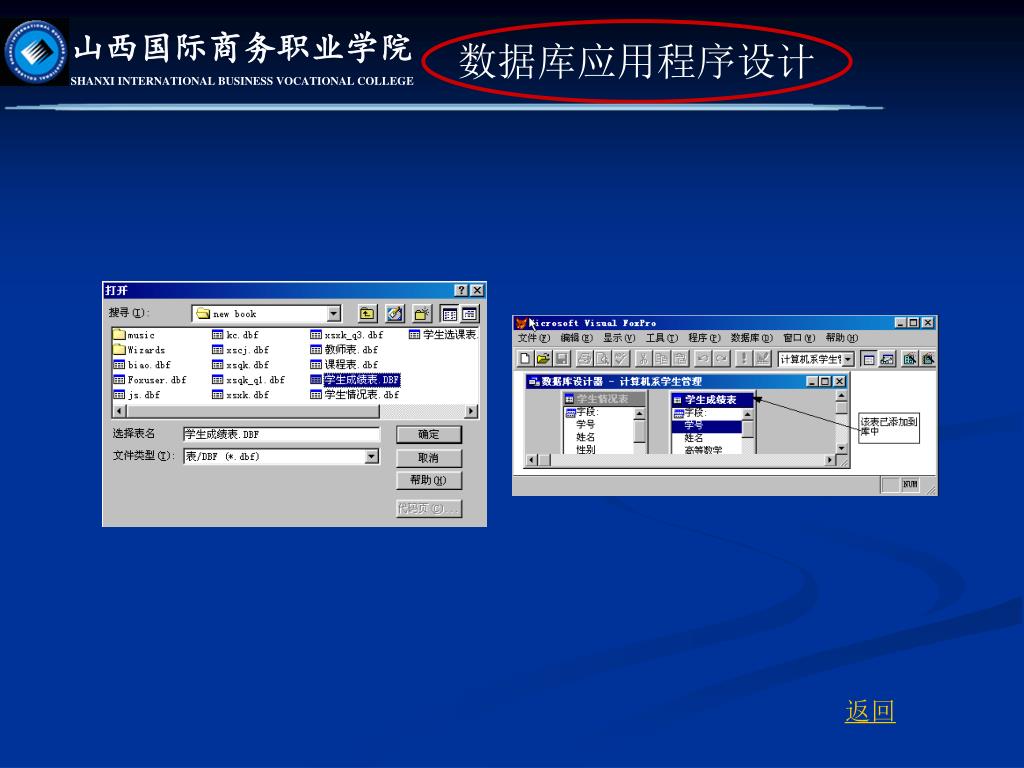Viewport: 1024px width, 768px height.
Task: Create new folder in Open dialog
Action: (x=422, y=314)
